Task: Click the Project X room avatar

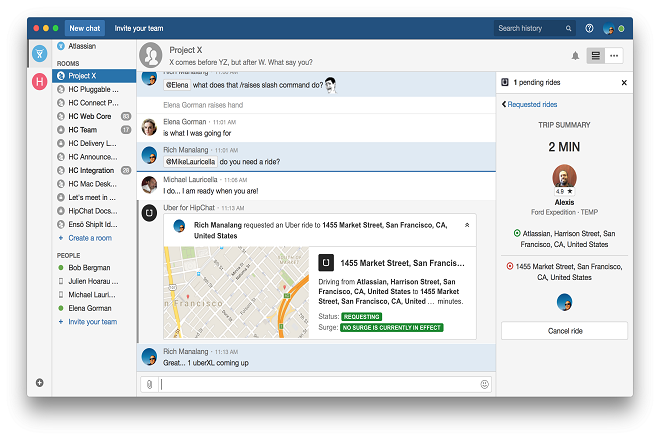Action: 151,55
